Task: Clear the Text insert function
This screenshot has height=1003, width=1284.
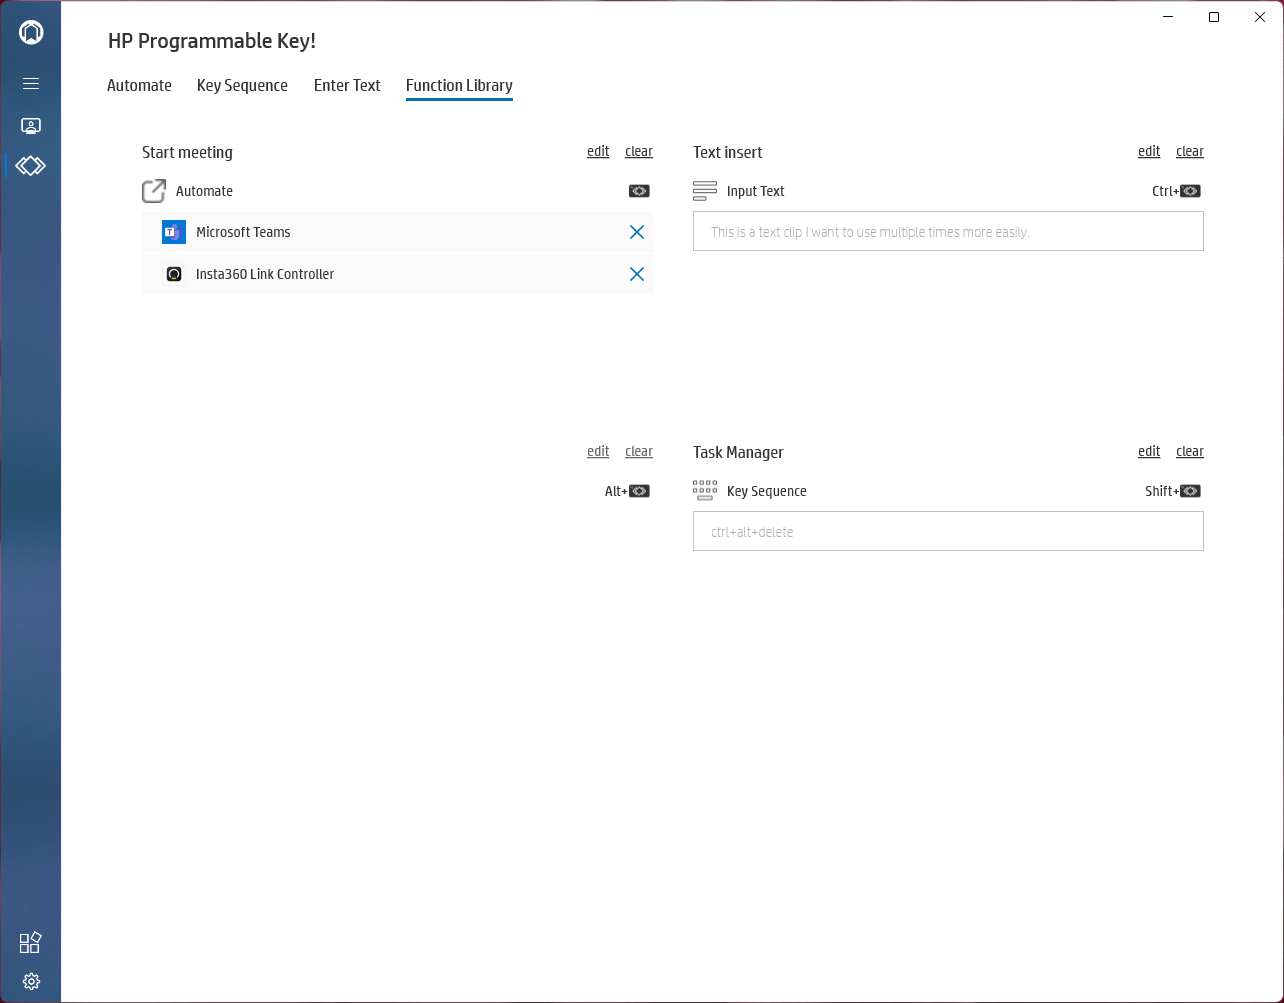Action: [x=1190, y=152]
